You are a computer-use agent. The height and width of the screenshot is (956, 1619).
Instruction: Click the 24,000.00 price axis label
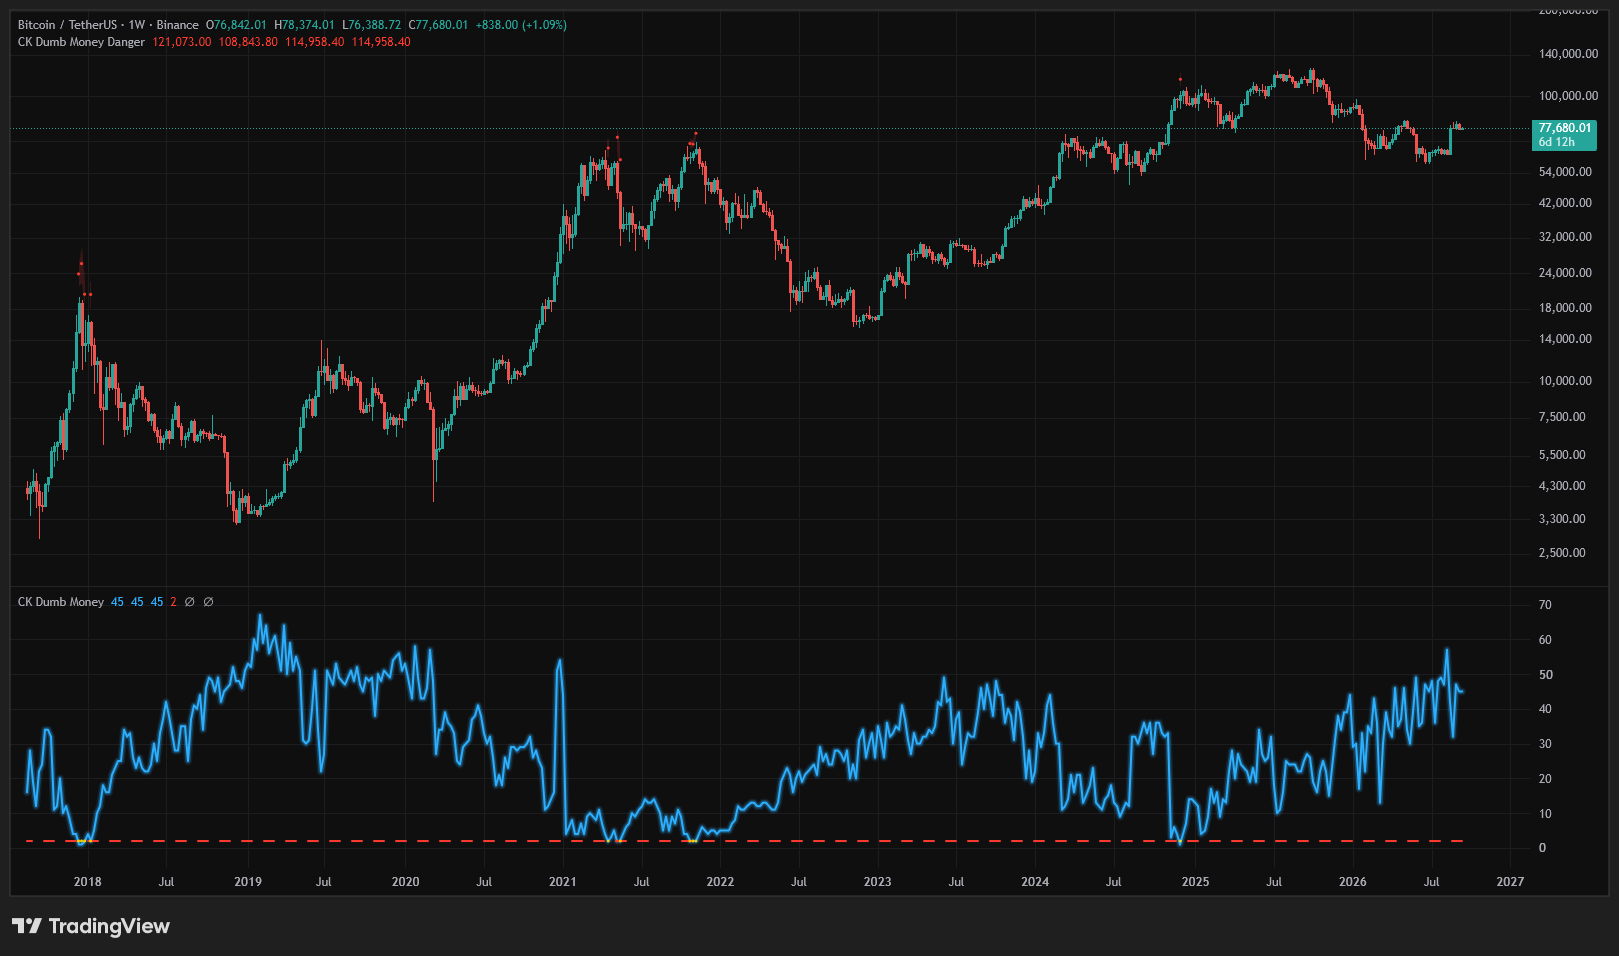tap(1565, 273)
